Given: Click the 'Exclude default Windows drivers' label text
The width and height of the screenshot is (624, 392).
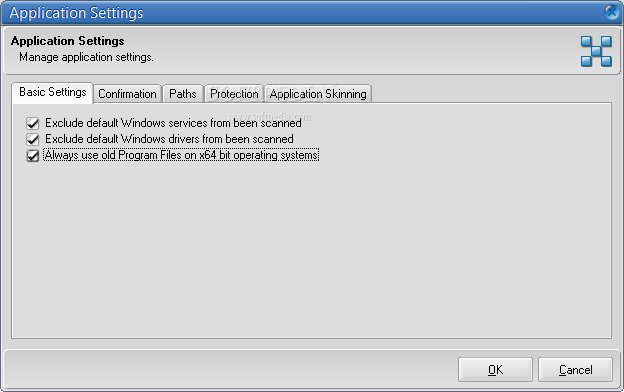Looking at the screenshot, I should [169, 139].
